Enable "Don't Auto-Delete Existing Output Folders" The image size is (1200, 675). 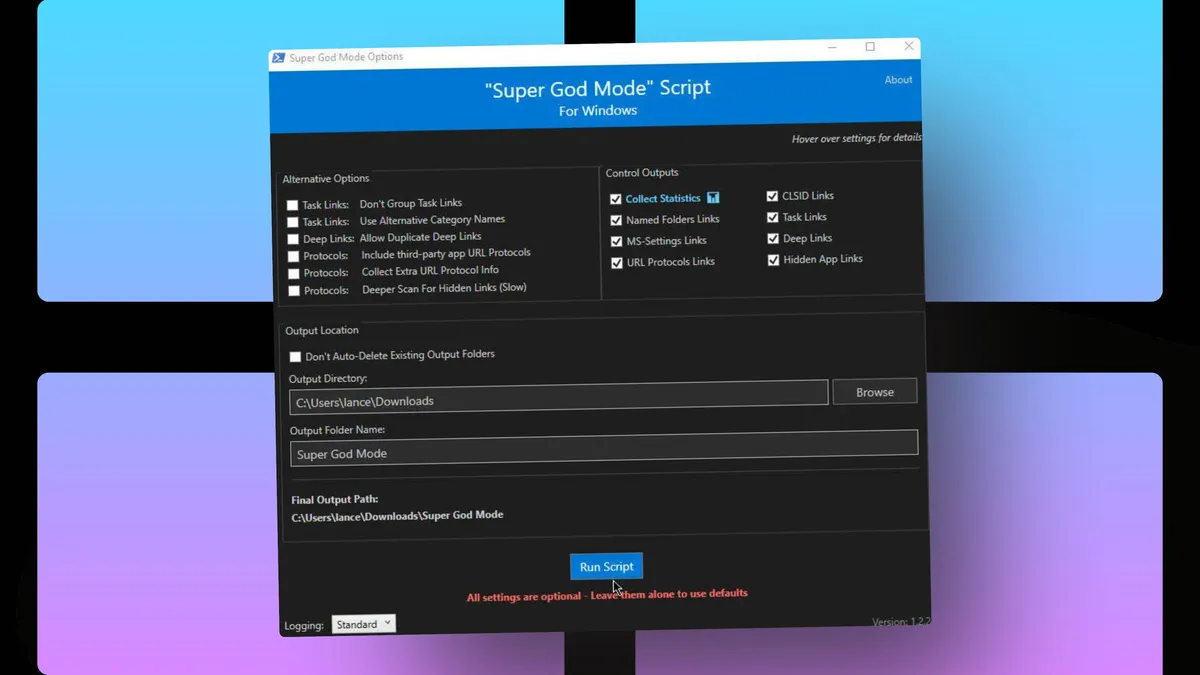click(295, 356)
